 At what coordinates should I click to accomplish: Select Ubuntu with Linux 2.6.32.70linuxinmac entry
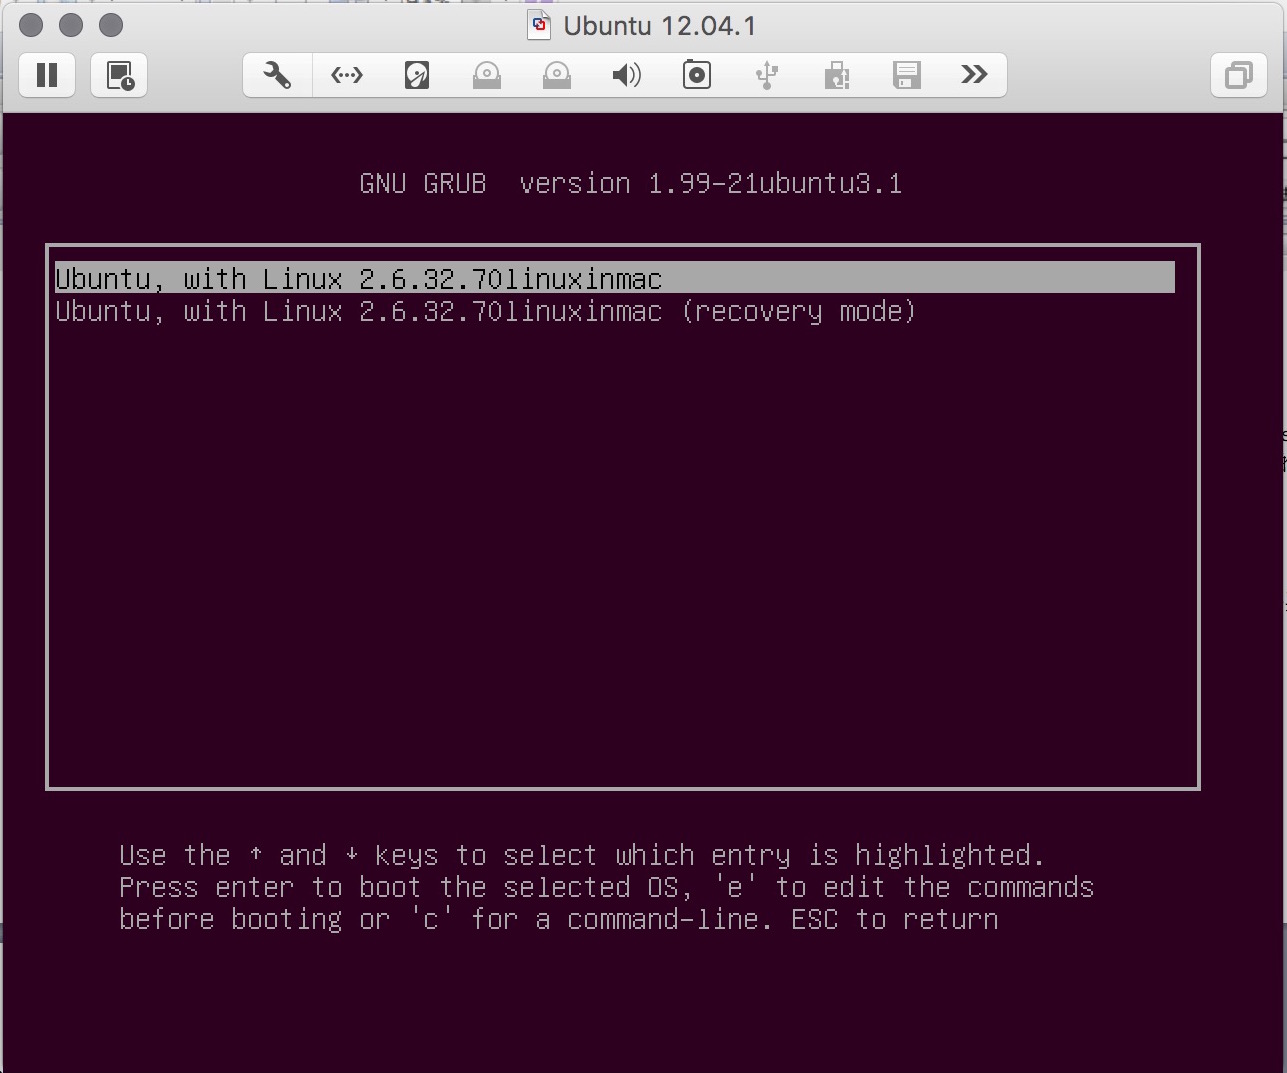tap(615, 278)
